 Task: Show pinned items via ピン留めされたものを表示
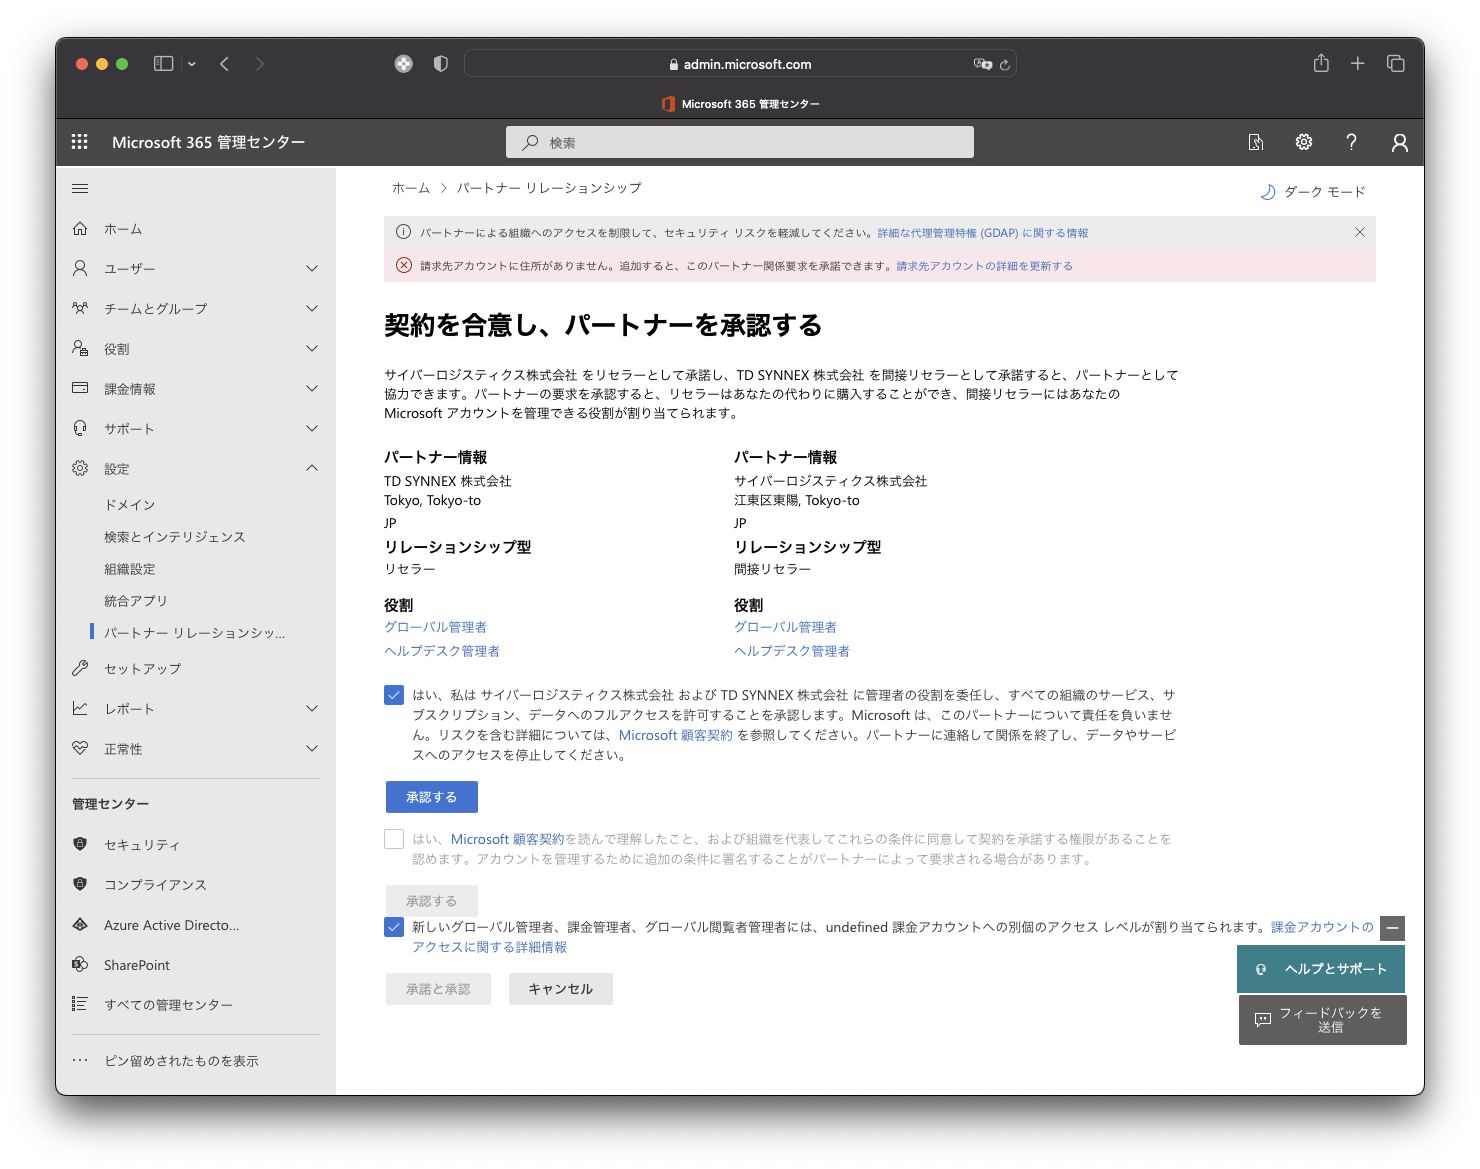[181, 1061]
